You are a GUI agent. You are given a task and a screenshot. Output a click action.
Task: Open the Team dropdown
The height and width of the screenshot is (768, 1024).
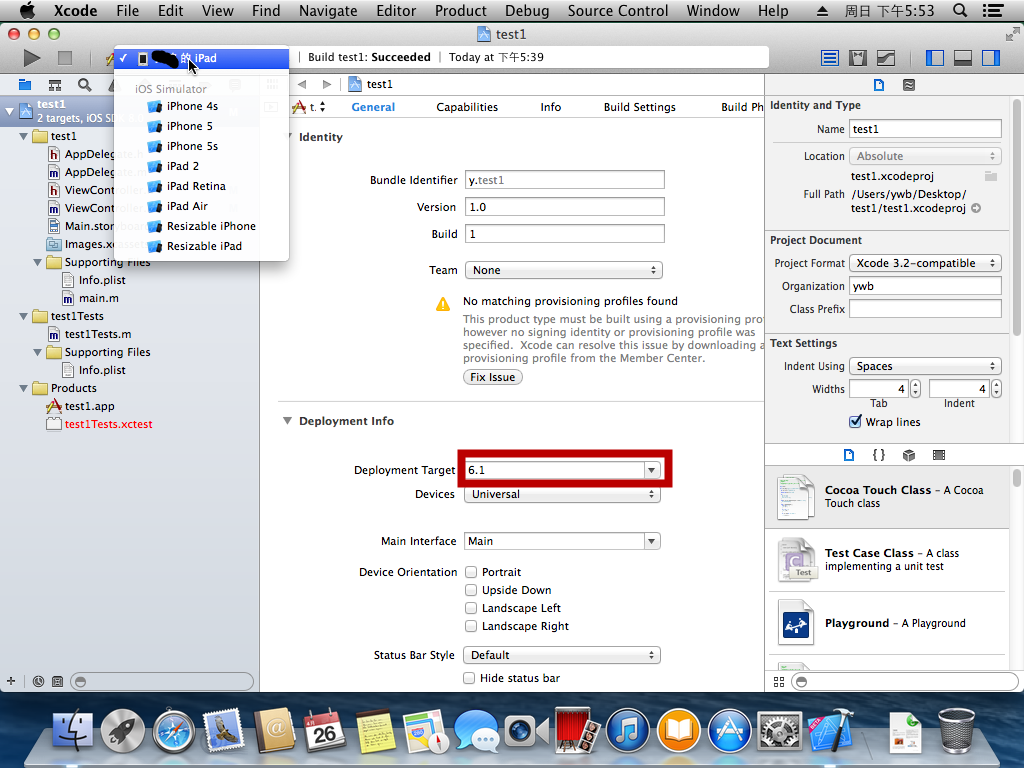click(x=564, y=270)
